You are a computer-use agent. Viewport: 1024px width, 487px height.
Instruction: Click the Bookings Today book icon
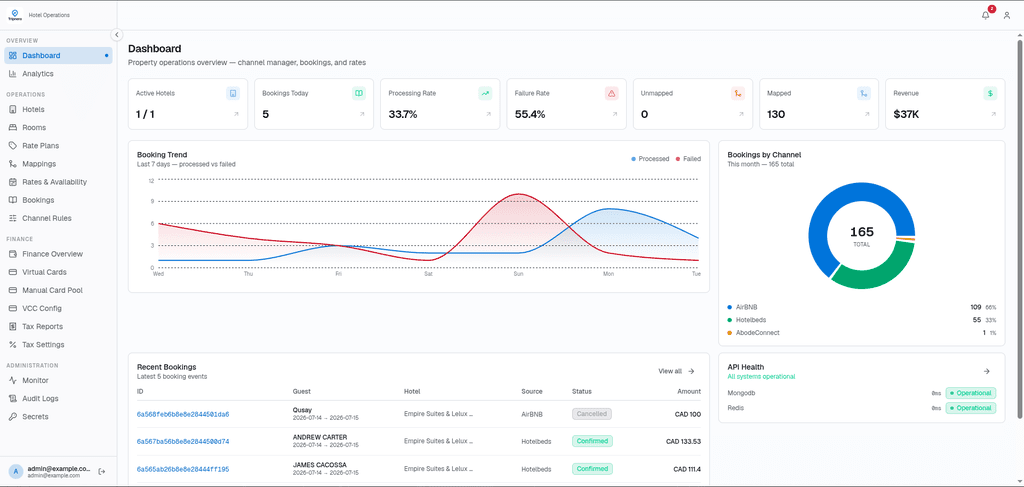359,93
